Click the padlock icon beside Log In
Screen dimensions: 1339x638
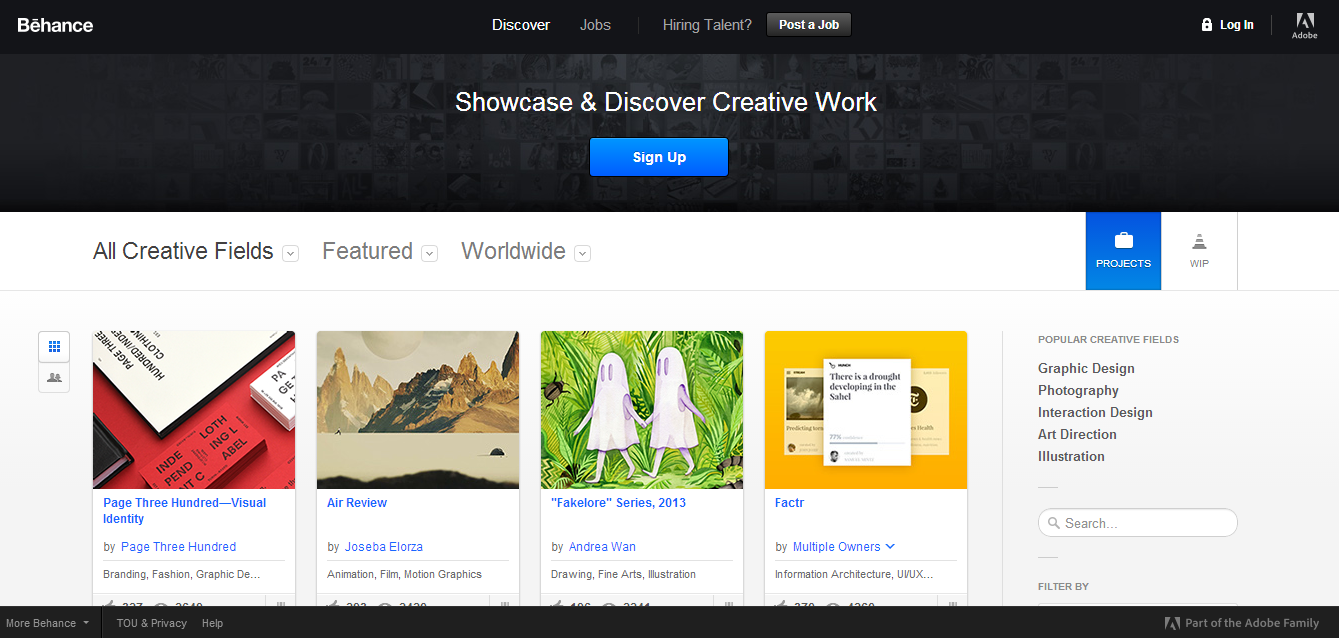tap(1207, 25)
